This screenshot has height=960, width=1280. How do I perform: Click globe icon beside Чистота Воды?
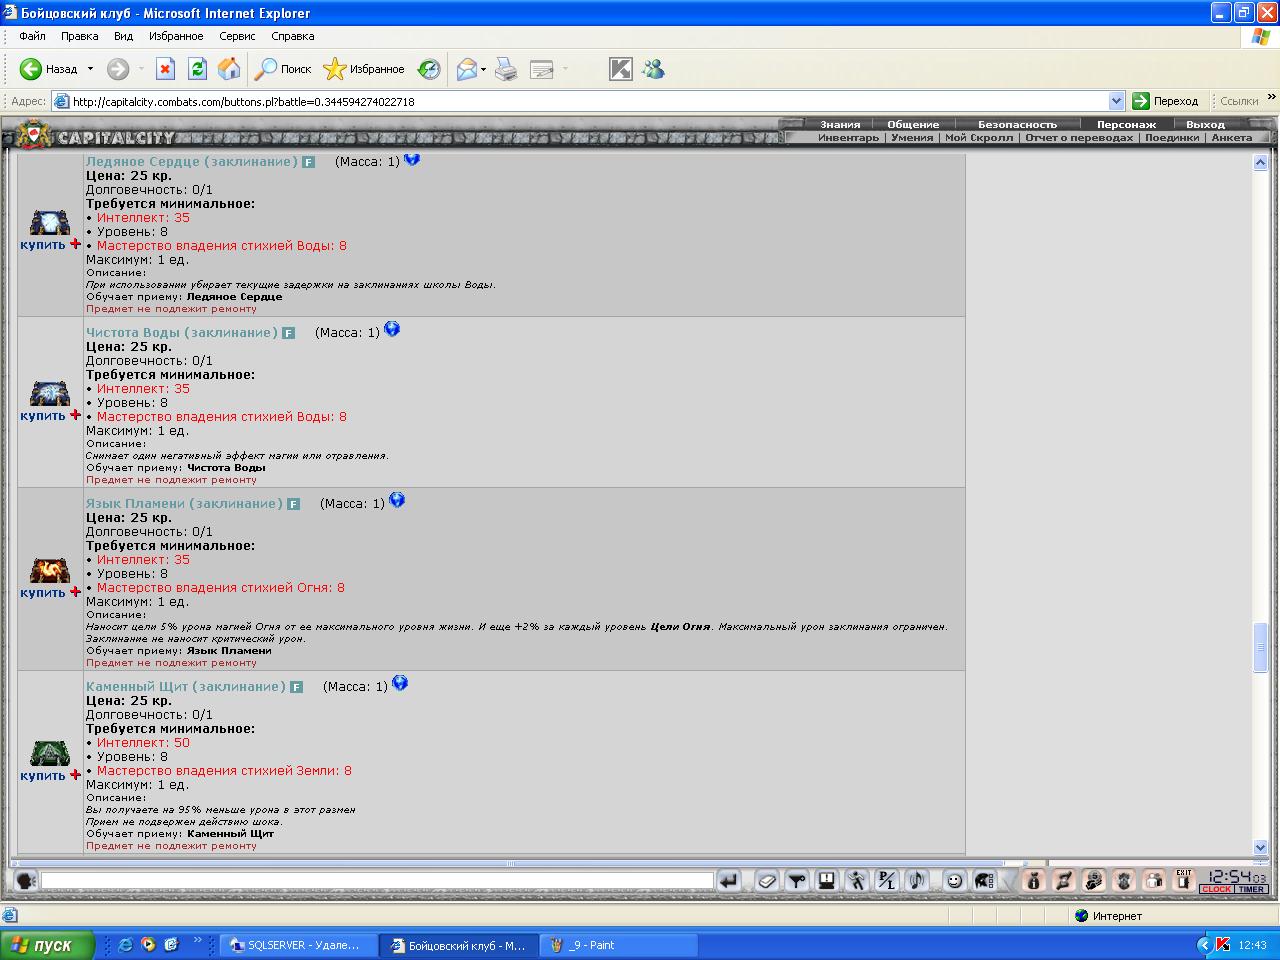(392, 329)
